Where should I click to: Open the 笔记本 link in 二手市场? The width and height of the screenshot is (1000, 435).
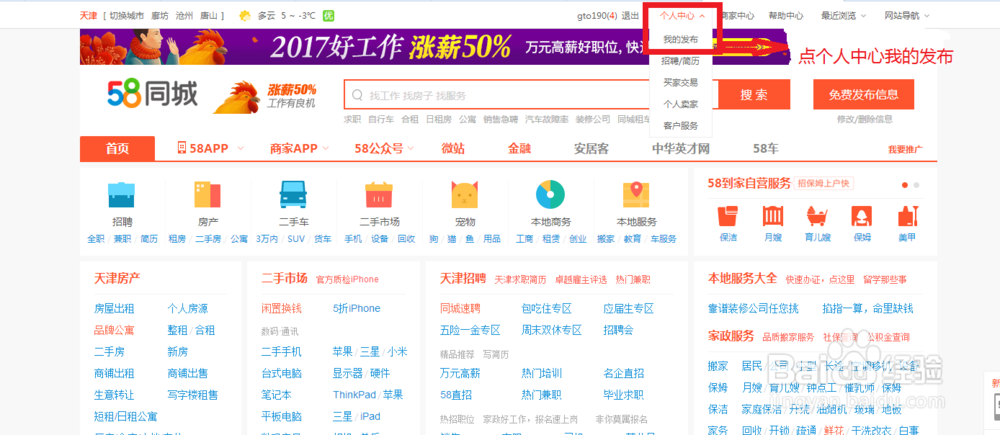276,395
